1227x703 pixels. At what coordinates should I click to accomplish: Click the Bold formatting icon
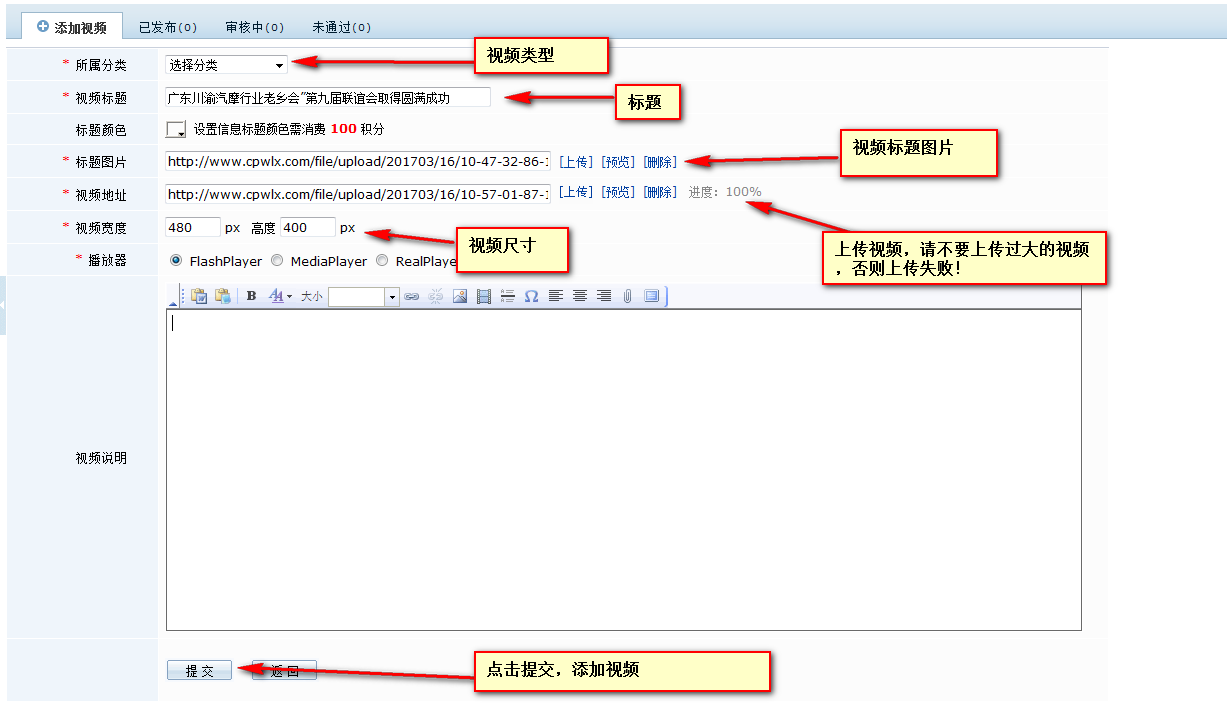click(x=251, y=296)
